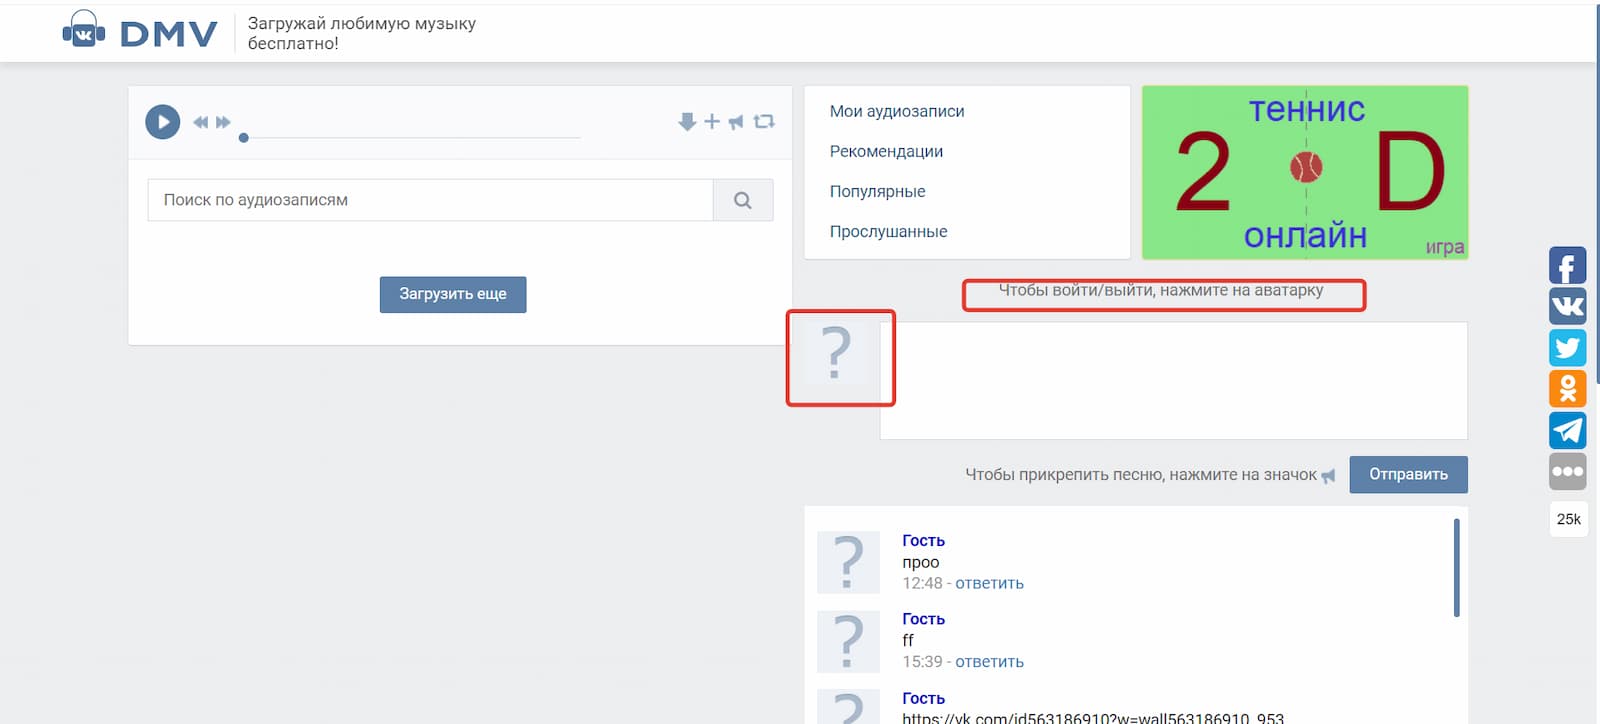Skip to previous track with rewind icon
Image resolution: width=1600 pixels, height=724 pixels.
click(201, 122)
